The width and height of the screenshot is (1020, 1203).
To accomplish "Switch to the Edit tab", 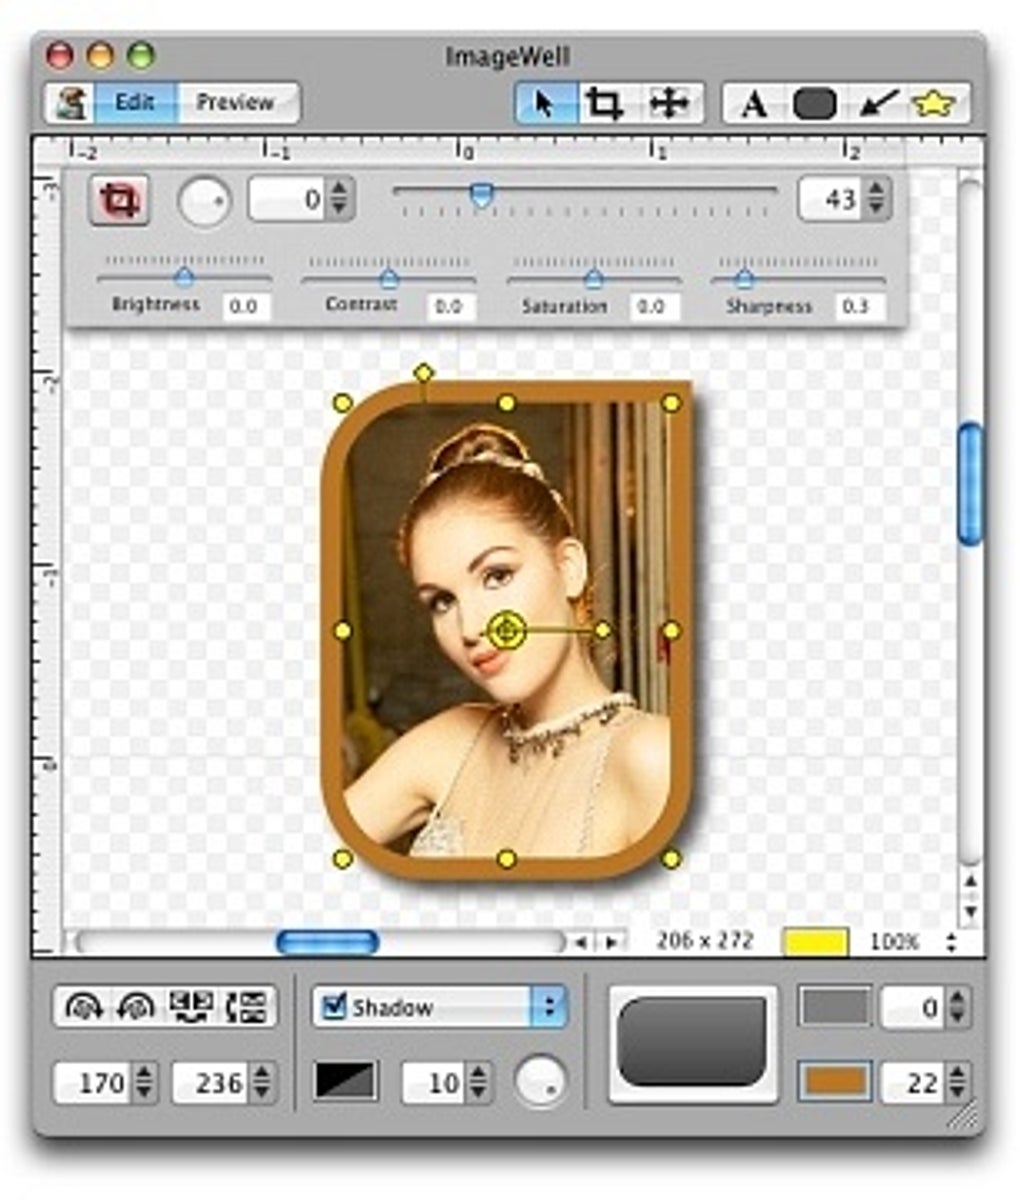I will 136,103.
